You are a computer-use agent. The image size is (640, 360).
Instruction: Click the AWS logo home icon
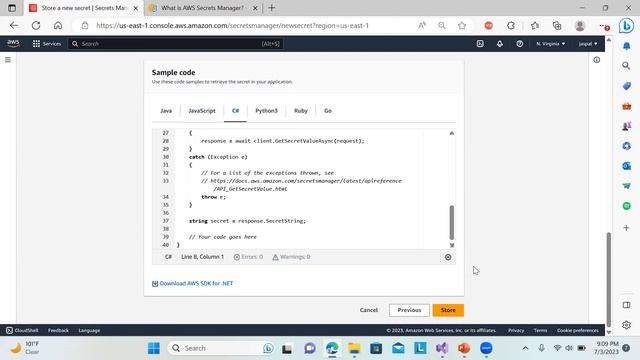click(13, 43)
